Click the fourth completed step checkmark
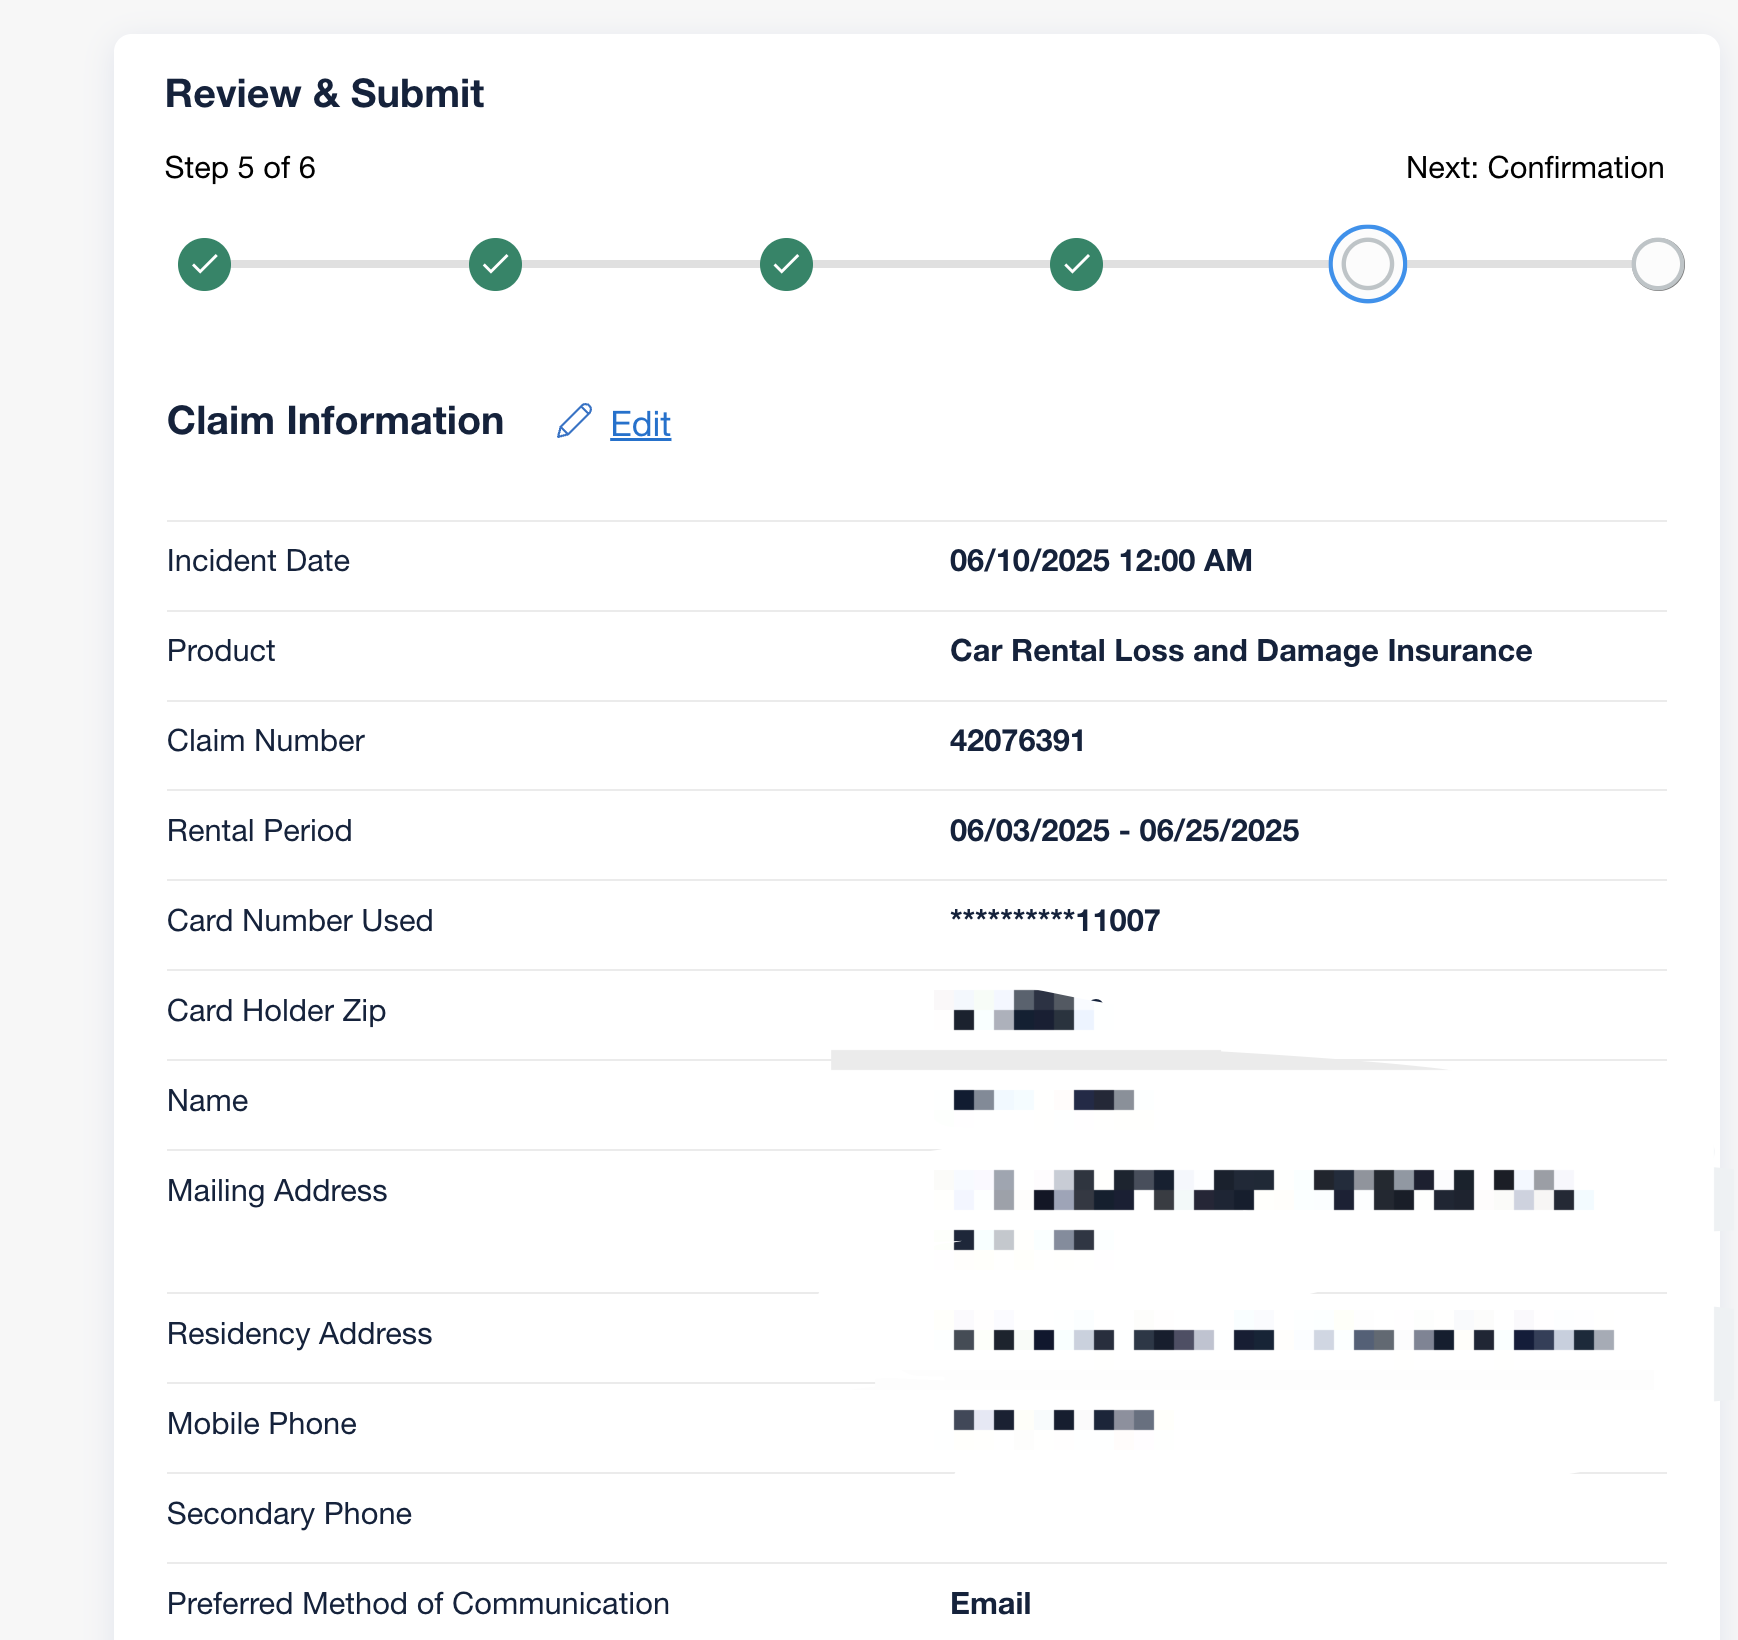This screenshot has height=1640, width=1738. 1076,264
